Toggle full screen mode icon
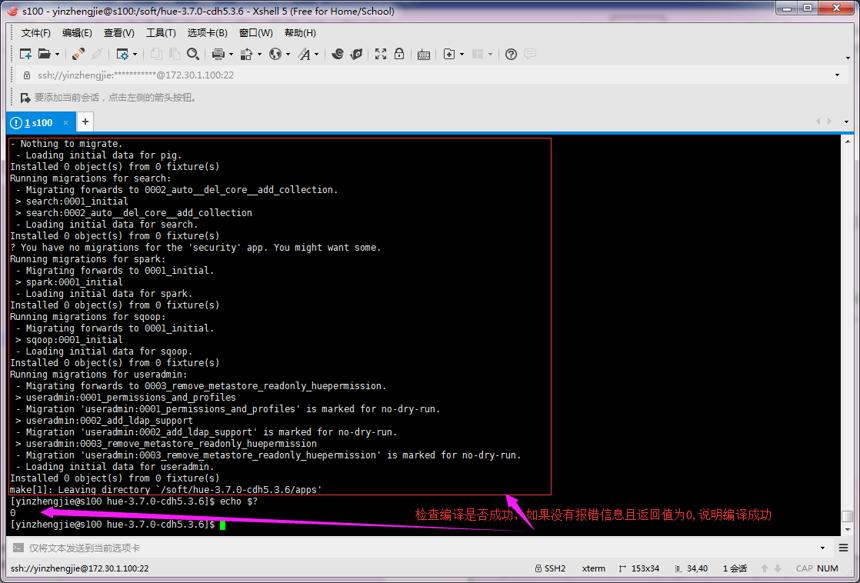This screenshot has width=860, height=583. 380,54
